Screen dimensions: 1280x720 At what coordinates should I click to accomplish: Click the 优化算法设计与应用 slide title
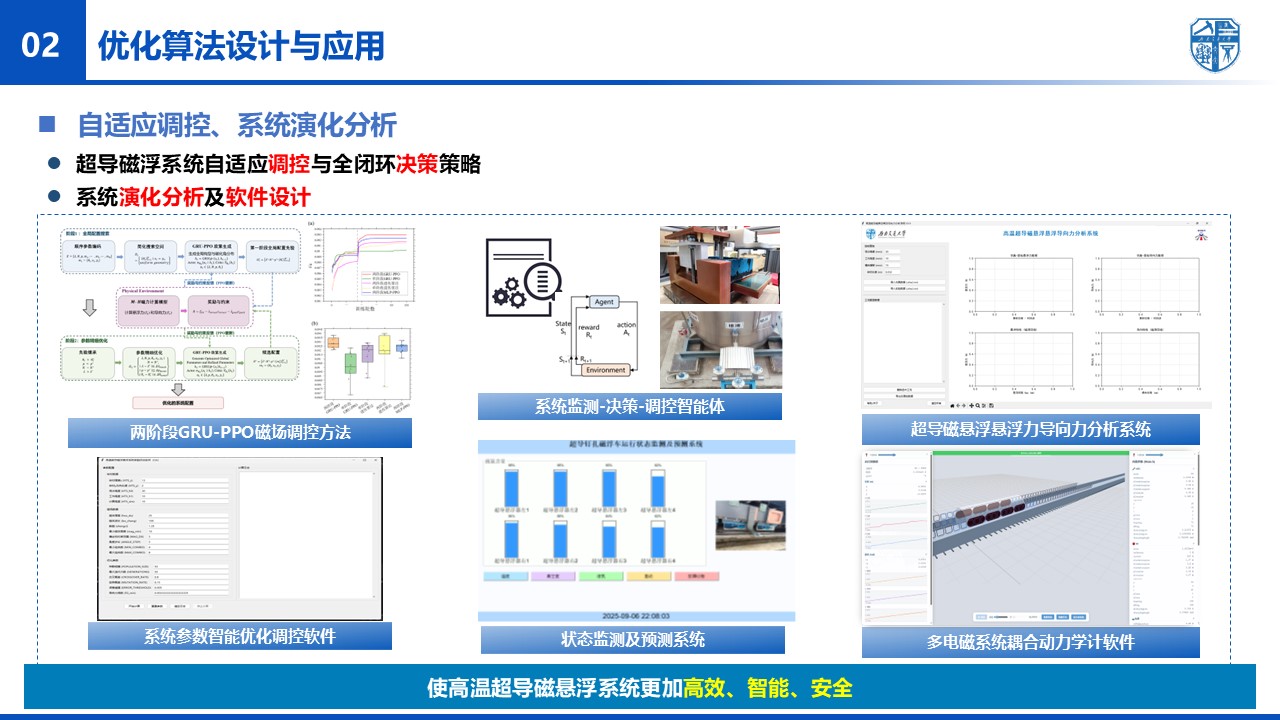[x=241, y=46]
